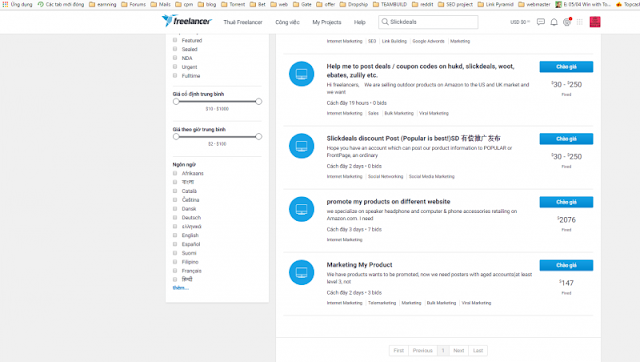Click project icon beside 'Marketing My Product'
This screenshot has height=362, width=640.
301,272
